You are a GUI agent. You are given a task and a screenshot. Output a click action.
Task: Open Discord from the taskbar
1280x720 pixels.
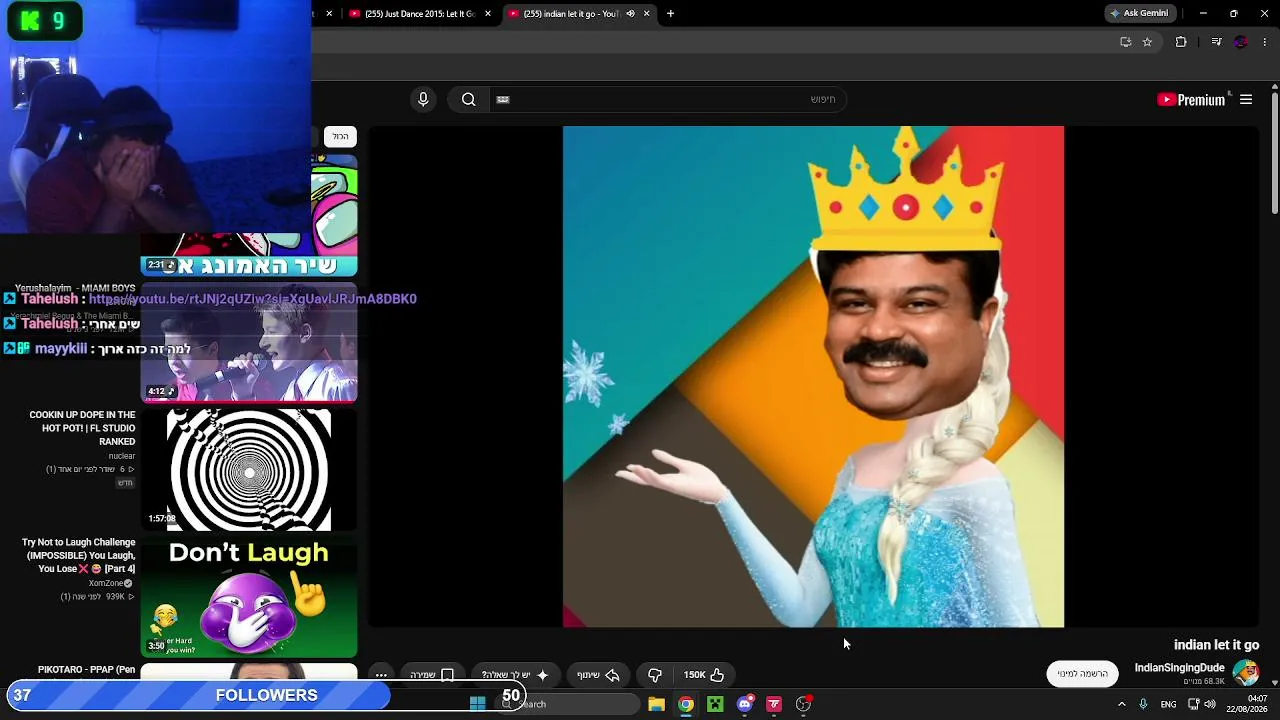tap(745, 704)
